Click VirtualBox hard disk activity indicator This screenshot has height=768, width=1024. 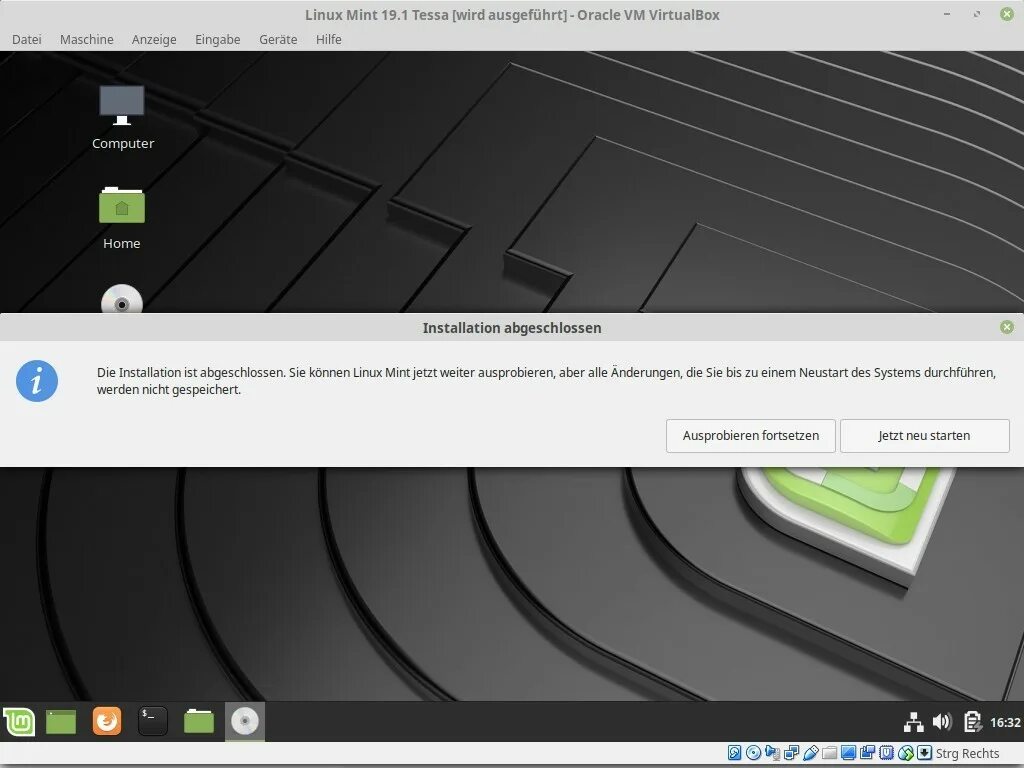[x=735, y=753]
